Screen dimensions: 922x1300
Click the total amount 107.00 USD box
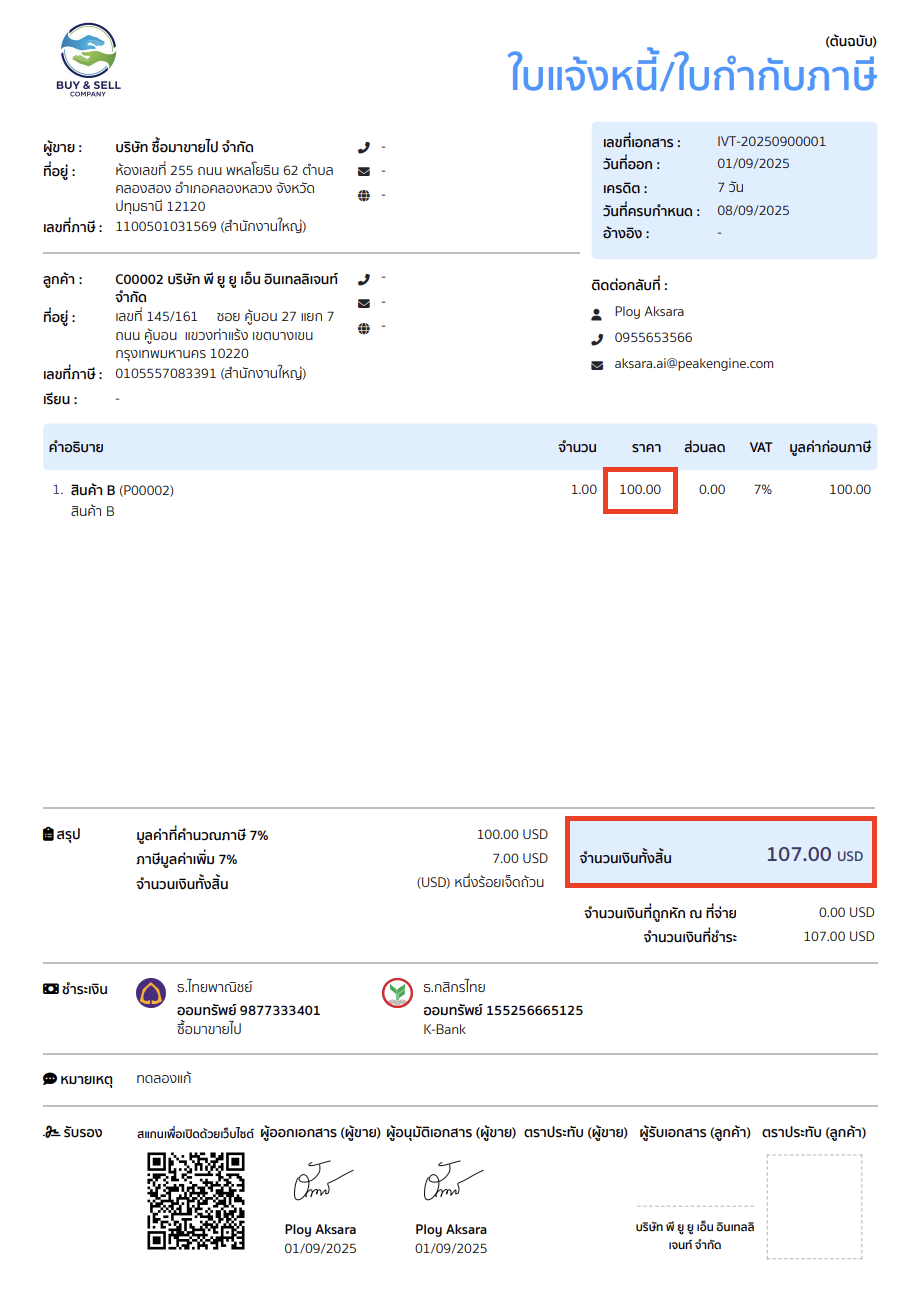coord(721,853)
